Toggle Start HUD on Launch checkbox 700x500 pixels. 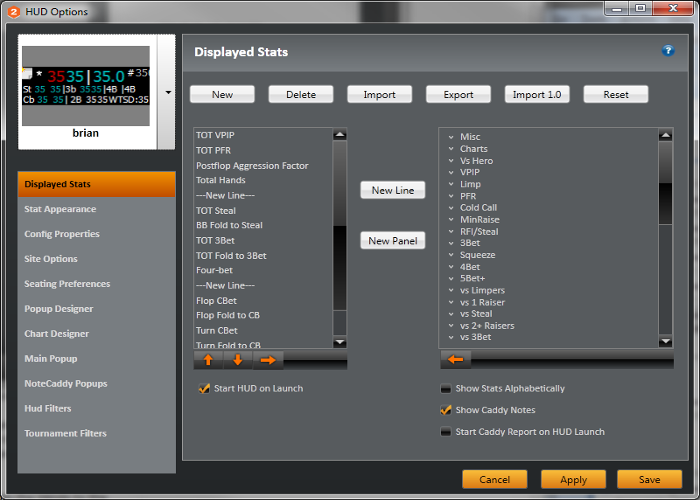tap(205, 389)
